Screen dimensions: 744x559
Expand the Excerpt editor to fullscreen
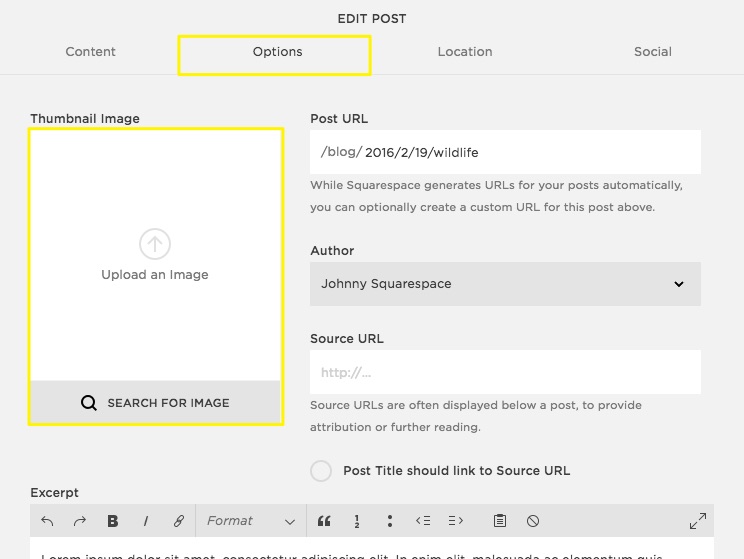coord(698,521)
